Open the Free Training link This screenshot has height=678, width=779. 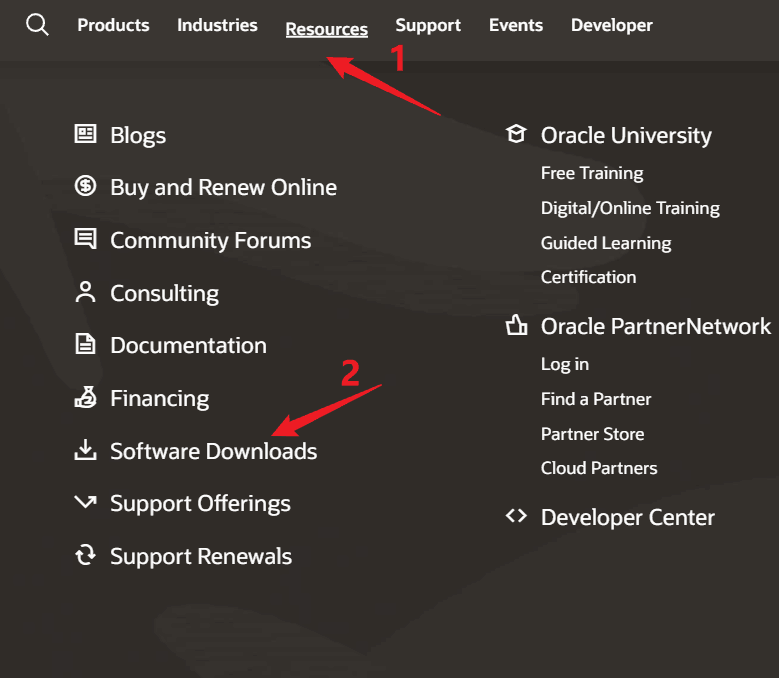[x=591, y=173]
